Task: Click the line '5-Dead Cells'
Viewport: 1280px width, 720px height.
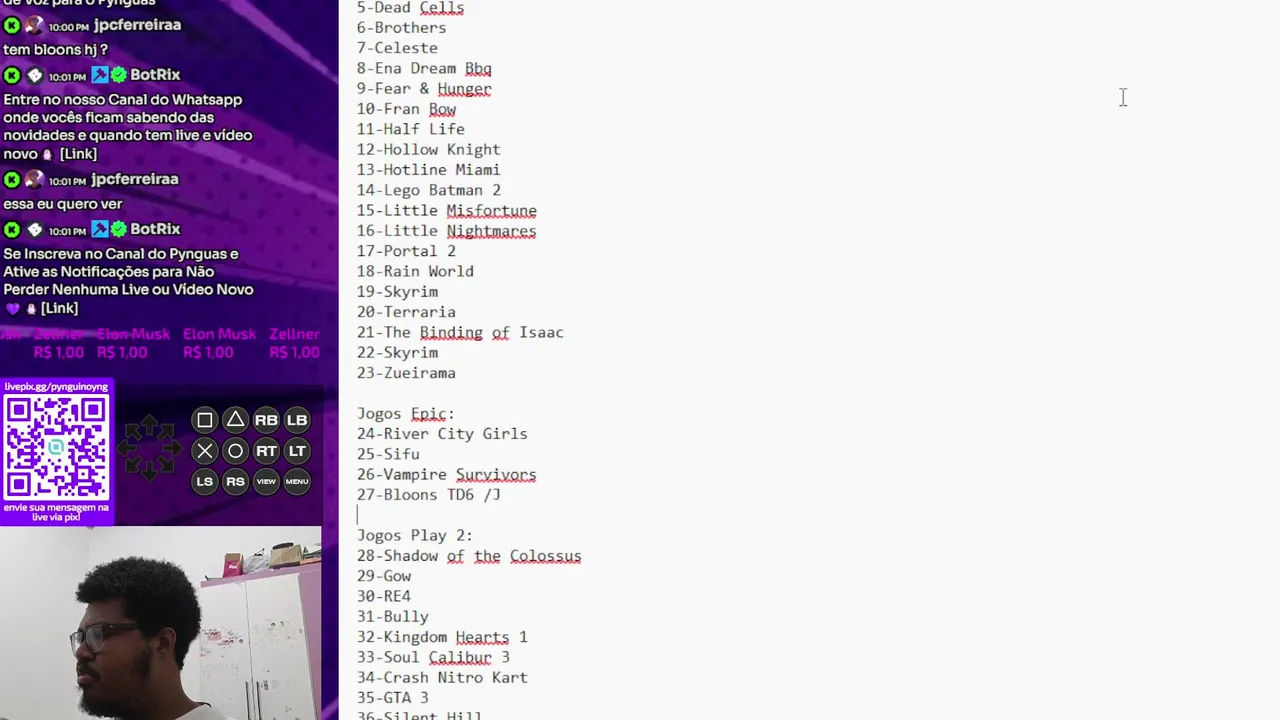Action: coord(410,8)
